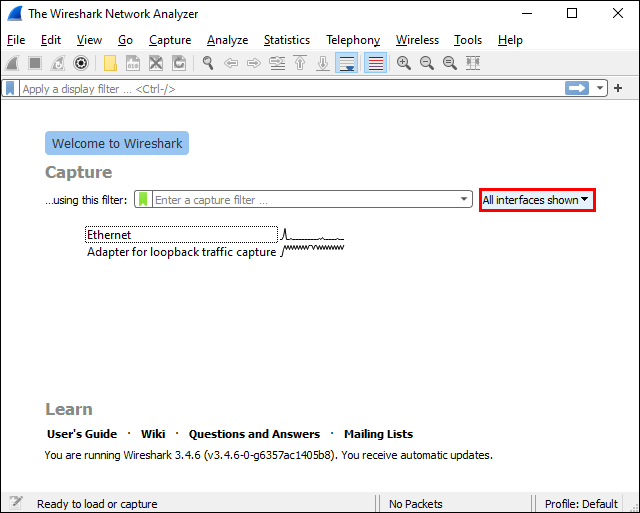640x513 pixels.
Task: Open the Help menu
Action: pos(510,40)
